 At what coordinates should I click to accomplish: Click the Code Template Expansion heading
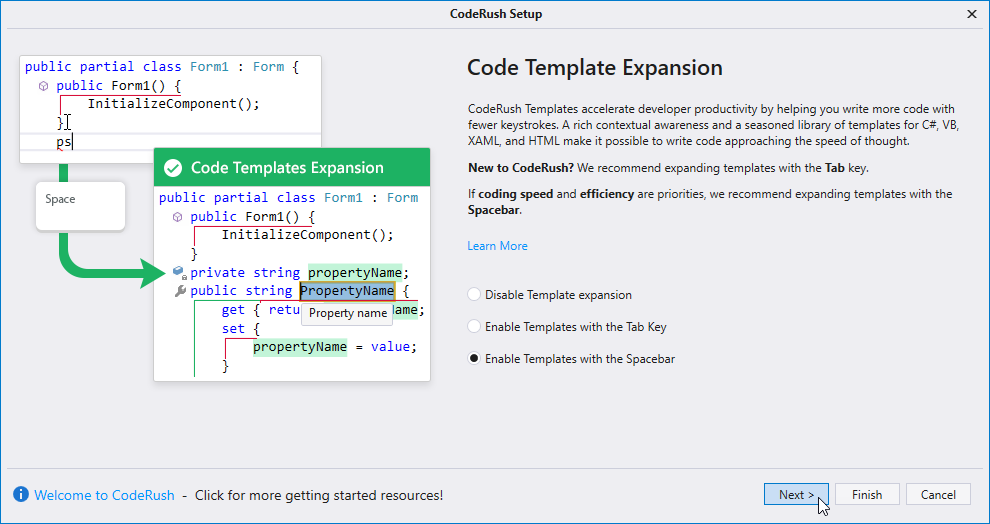click(595, 68)
